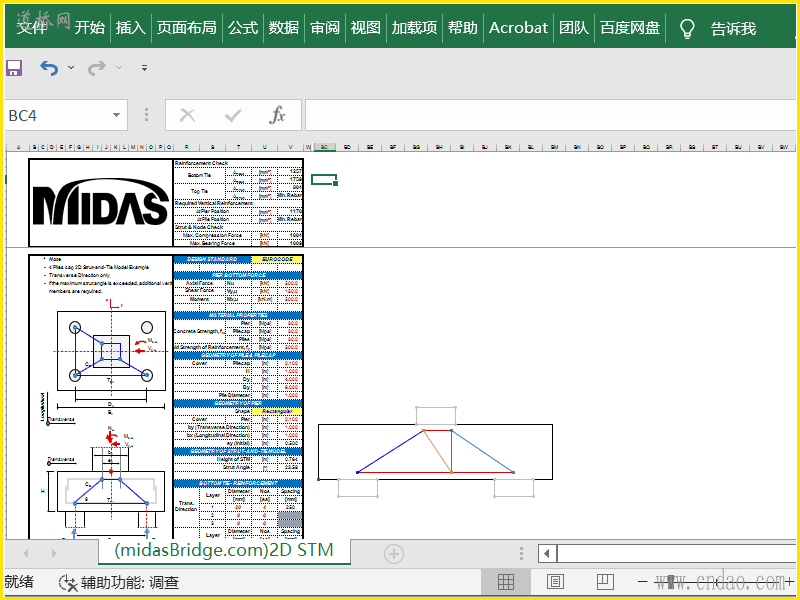The width and height of the screenshot is (800, 600).
Task: Click the formula bar confirm checkmark
Action: [233, 115]
